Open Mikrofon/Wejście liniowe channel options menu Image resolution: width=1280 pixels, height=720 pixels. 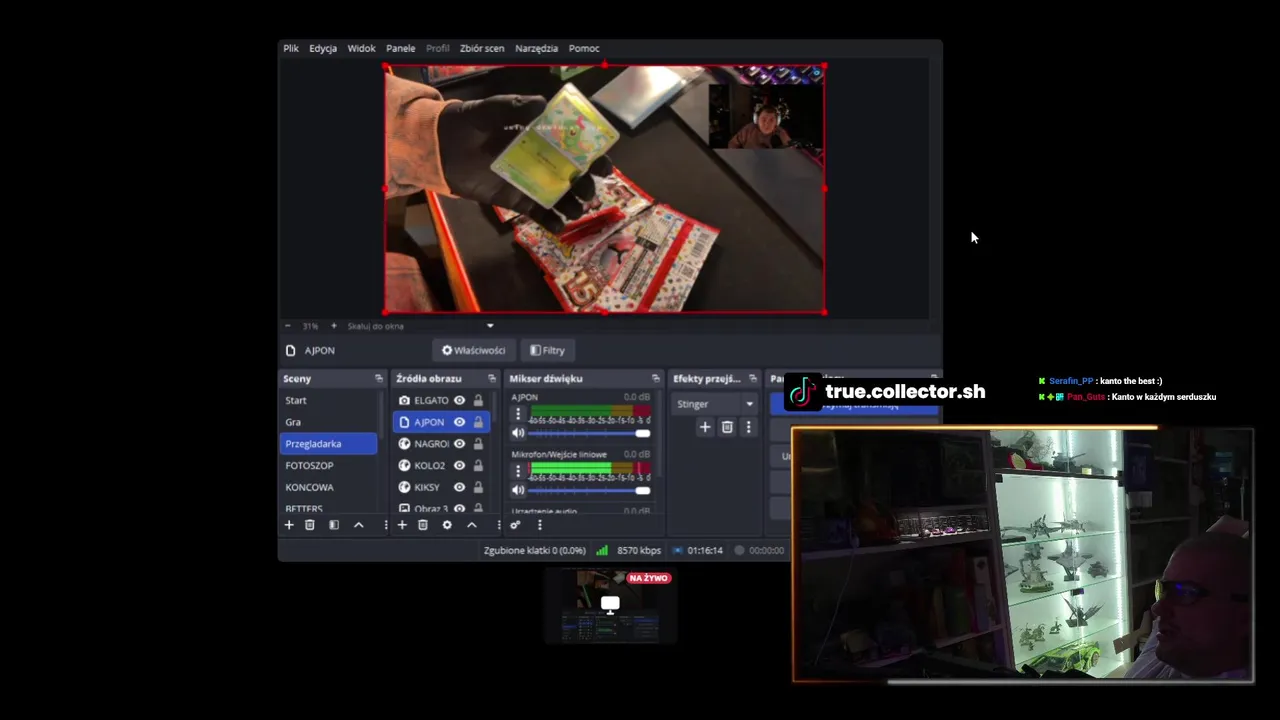tap(518, 470)
